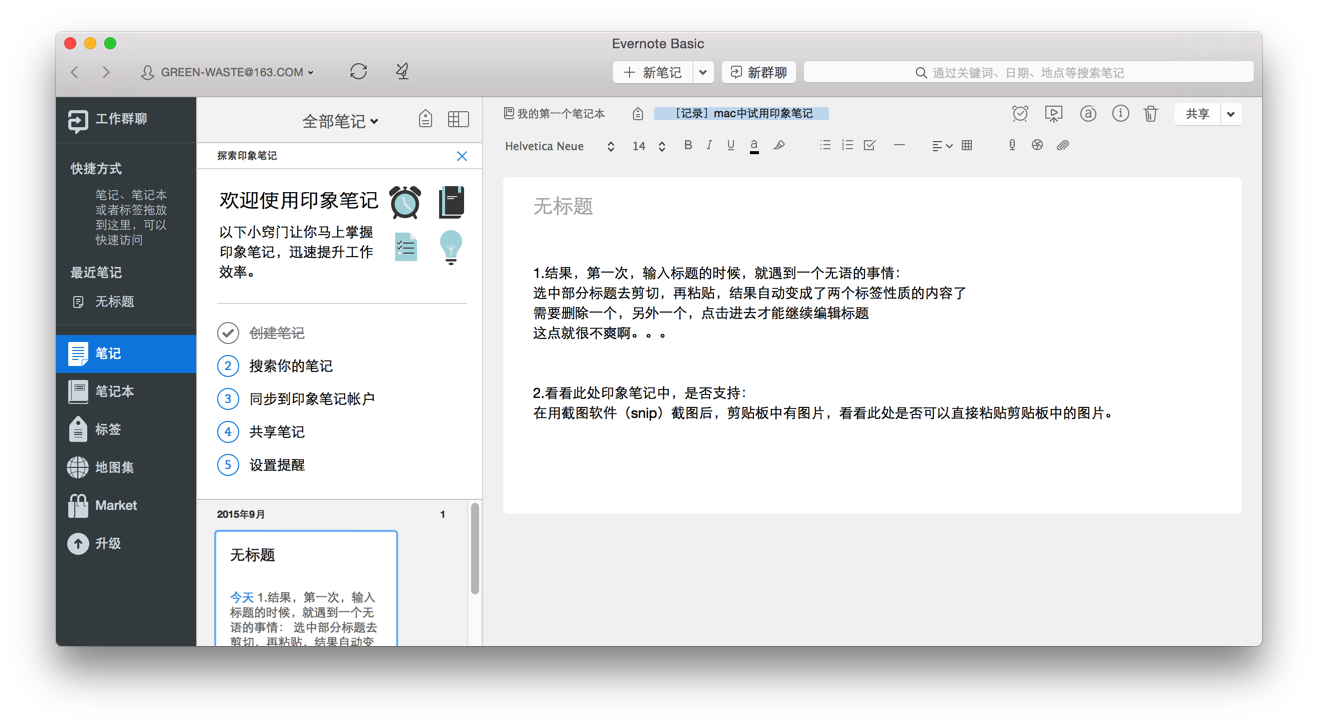Select 笔记本 notebooks in the sidebar
The height and width of the screenshot is (726, 1318).
(126, 392)
